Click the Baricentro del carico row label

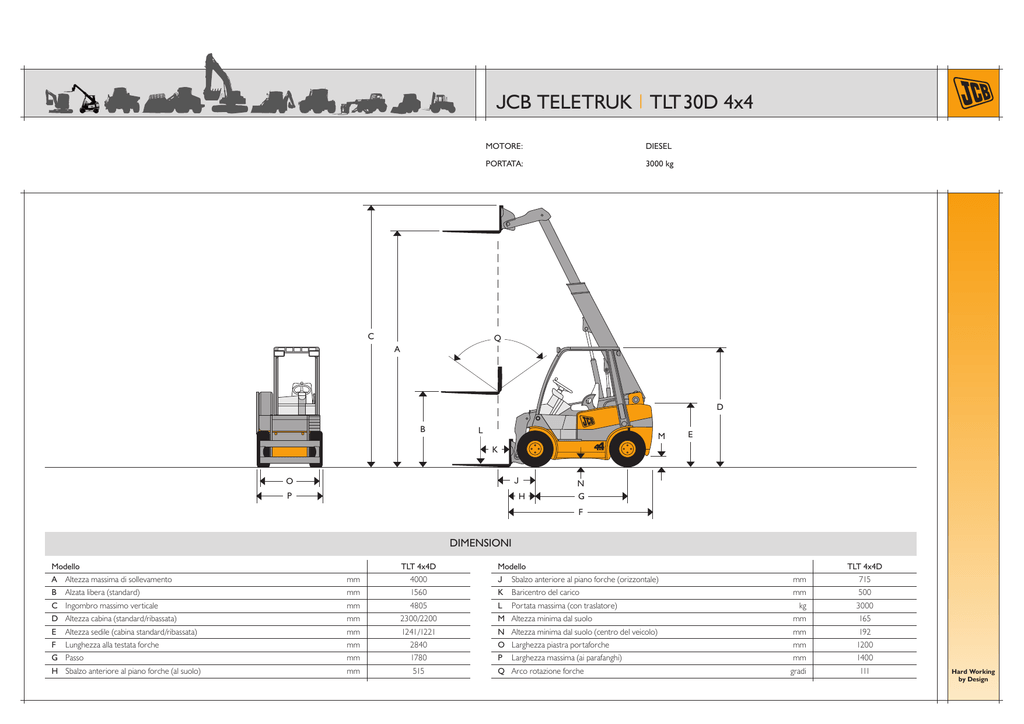click(x=545, y=593)
